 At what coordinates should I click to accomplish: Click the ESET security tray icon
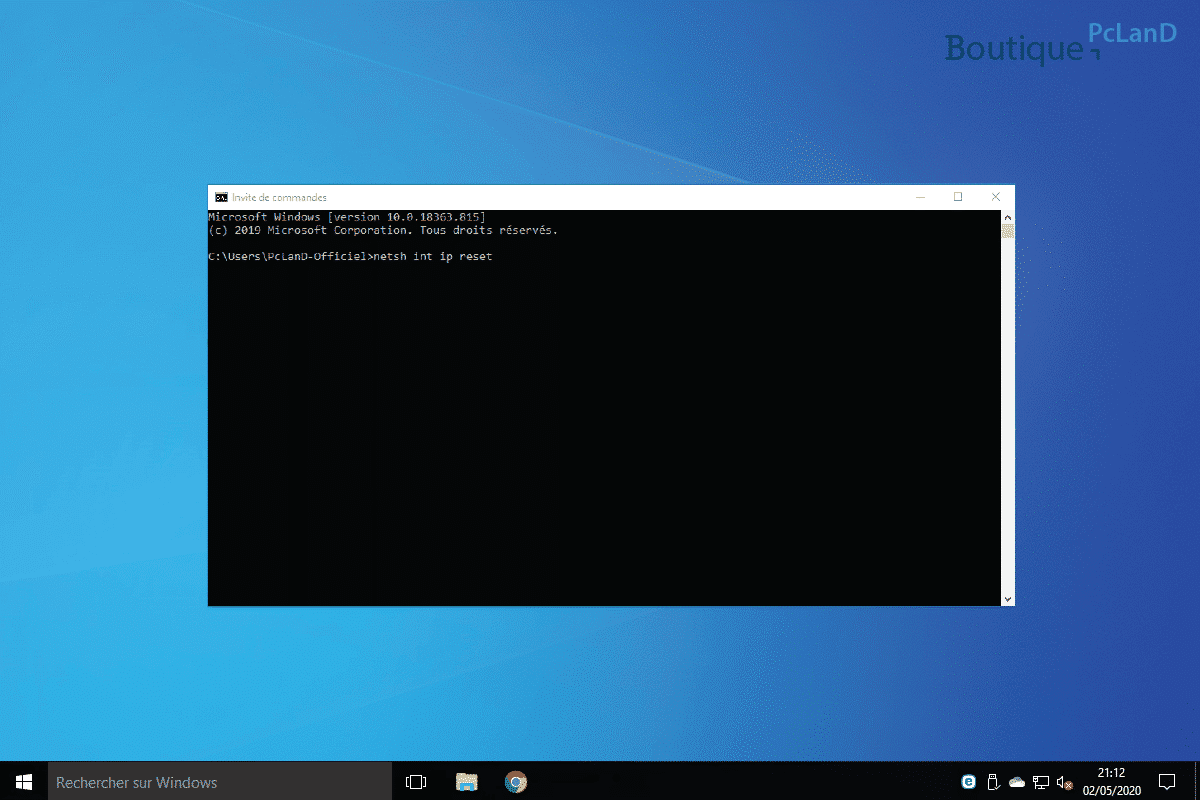[969, 782]
